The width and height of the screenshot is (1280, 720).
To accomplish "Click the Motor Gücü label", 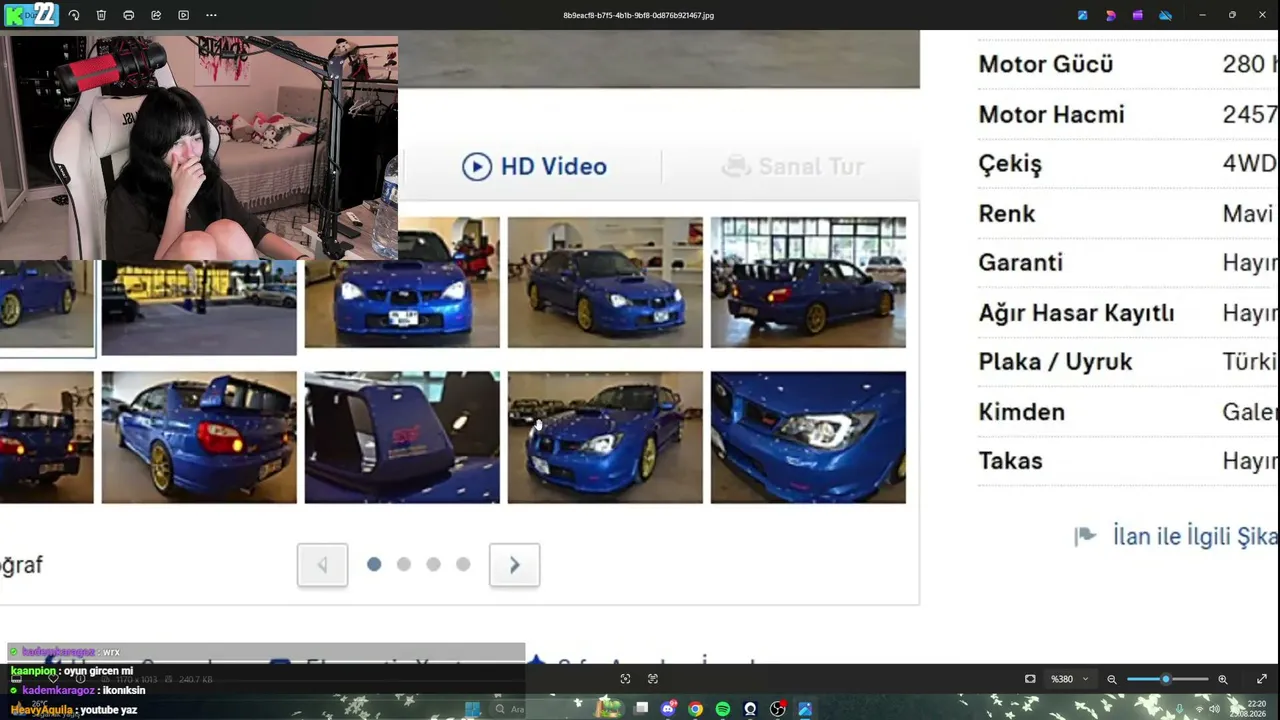I will pyautogui.click(x=1045, y=64).
